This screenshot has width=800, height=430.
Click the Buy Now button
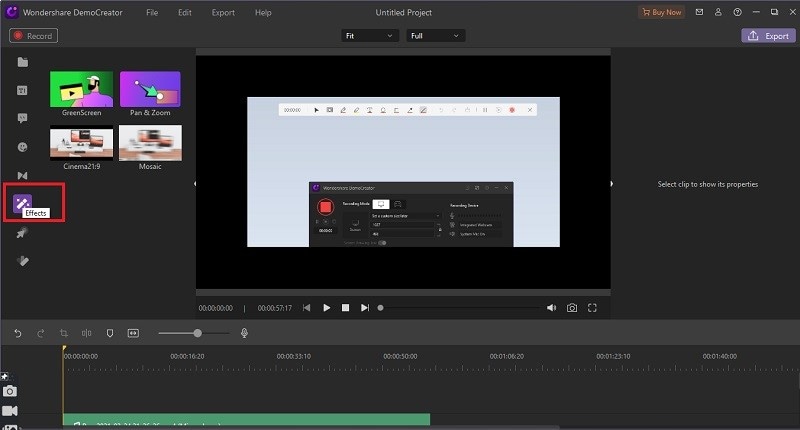[x=661, y=12]
